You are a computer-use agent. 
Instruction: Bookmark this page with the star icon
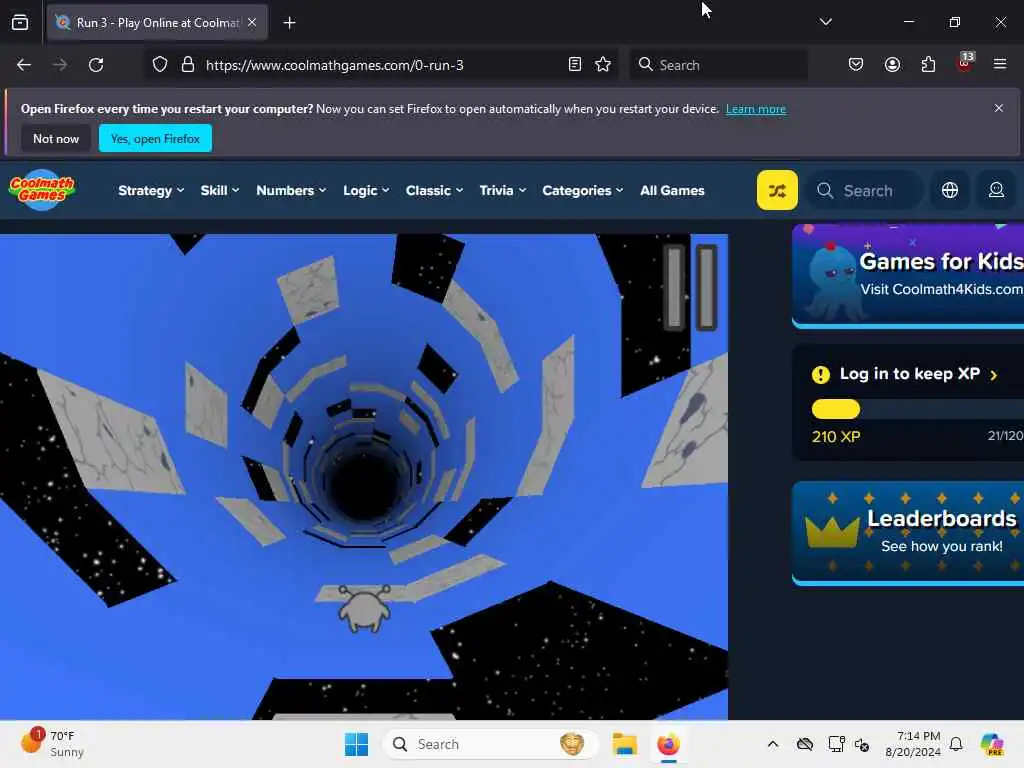pyautogui.click(x=603, y=65)
